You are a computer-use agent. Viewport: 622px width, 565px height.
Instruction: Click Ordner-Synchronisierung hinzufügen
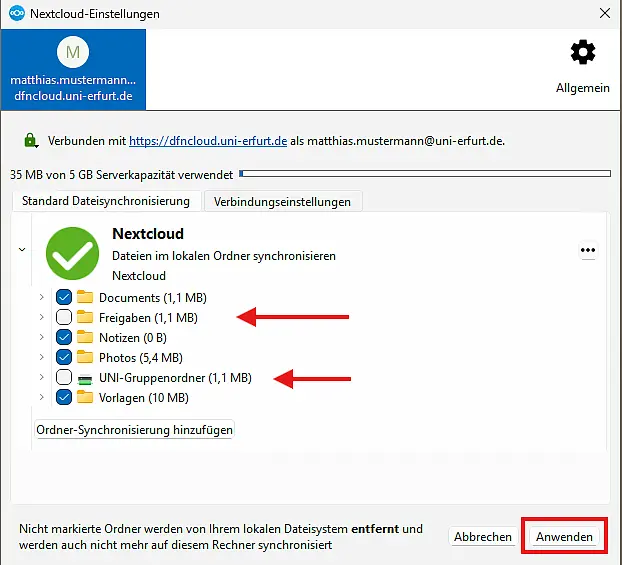(x=134, y=430)
